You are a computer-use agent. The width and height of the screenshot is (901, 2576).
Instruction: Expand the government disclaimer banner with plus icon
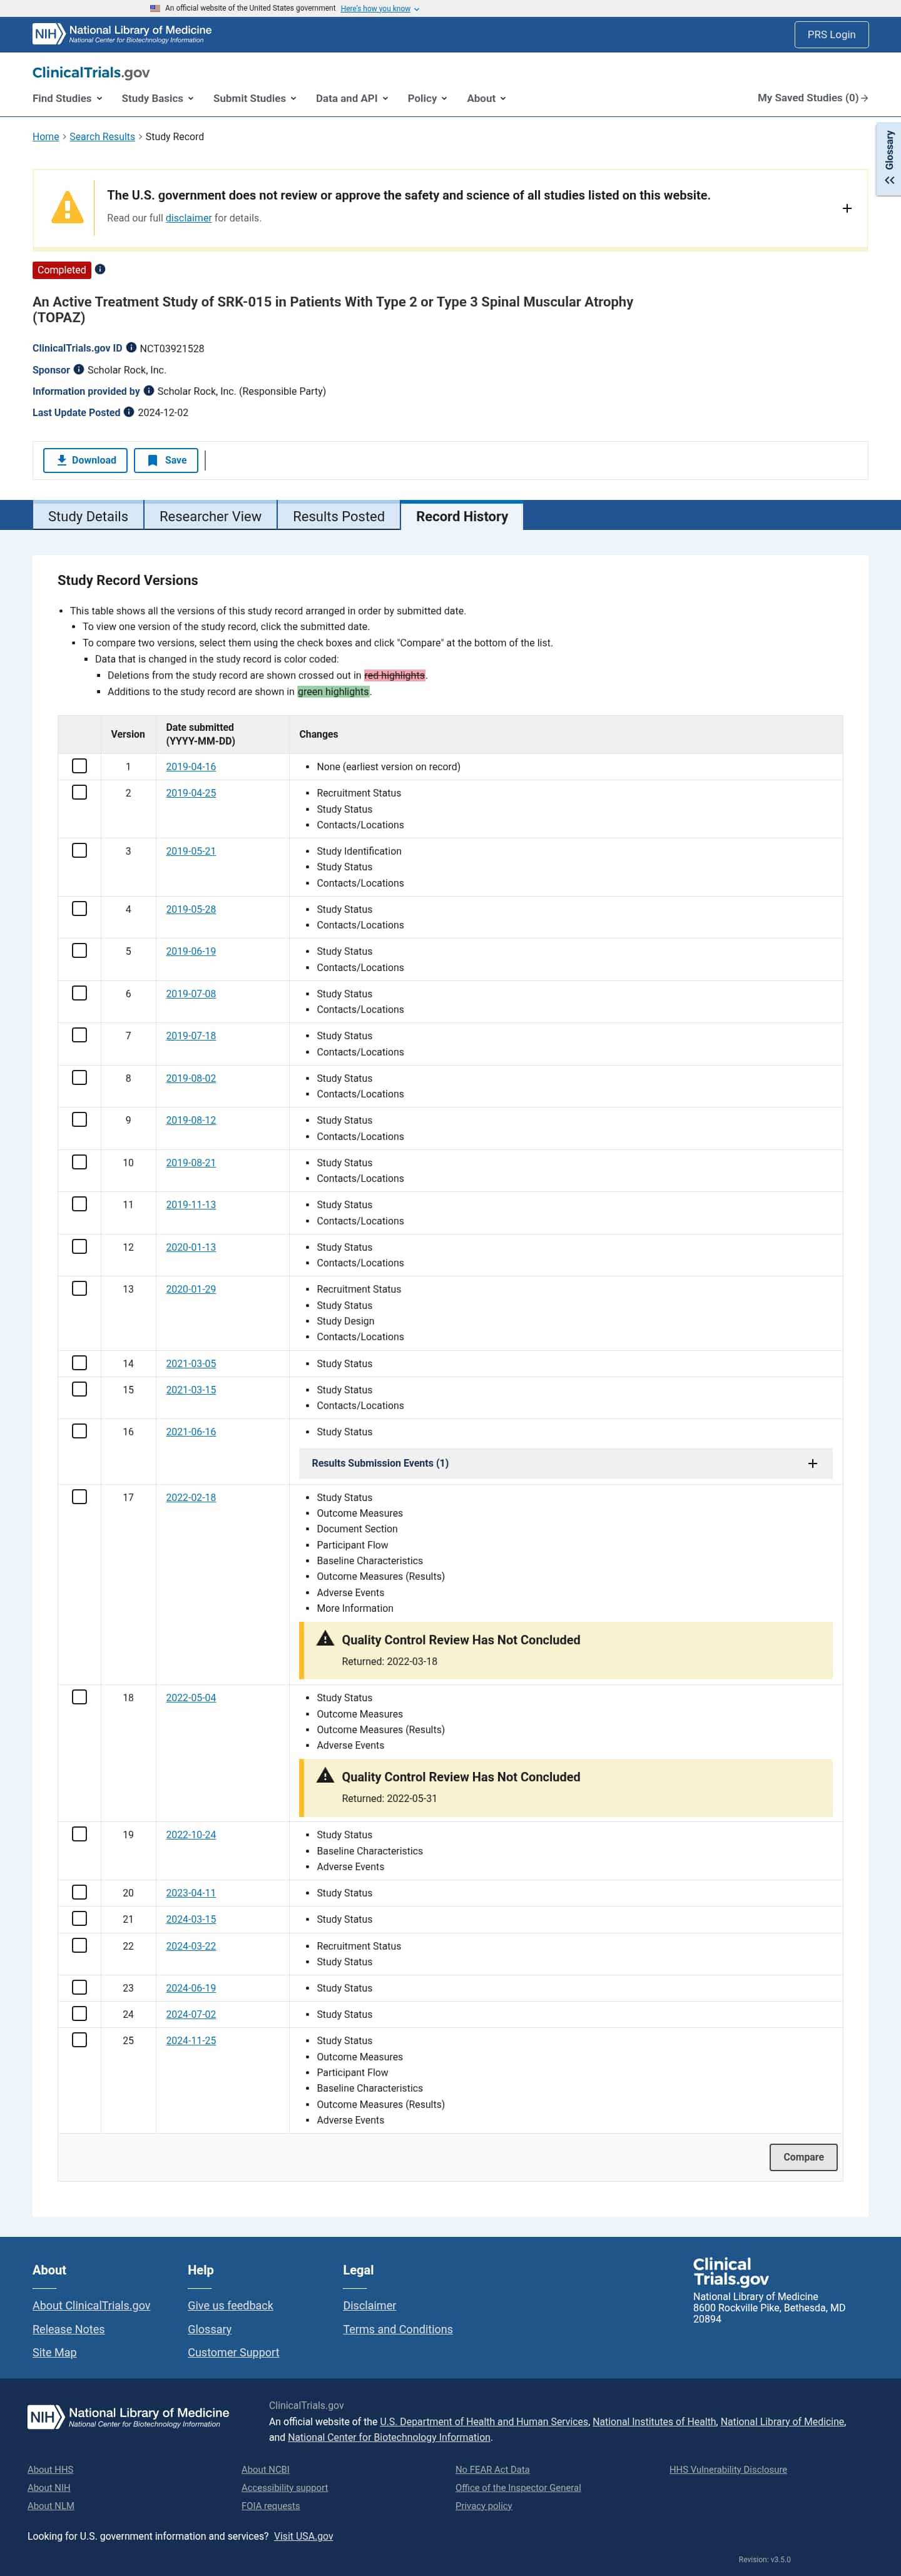(x=847, y=208)
